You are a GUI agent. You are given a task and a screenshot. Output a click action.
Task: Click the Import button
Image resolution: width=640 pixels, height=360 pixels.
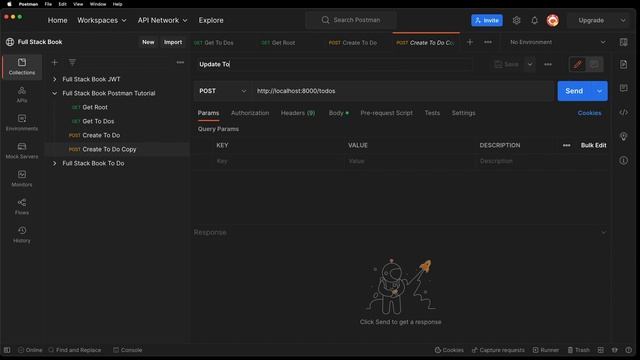coord(173,42)
